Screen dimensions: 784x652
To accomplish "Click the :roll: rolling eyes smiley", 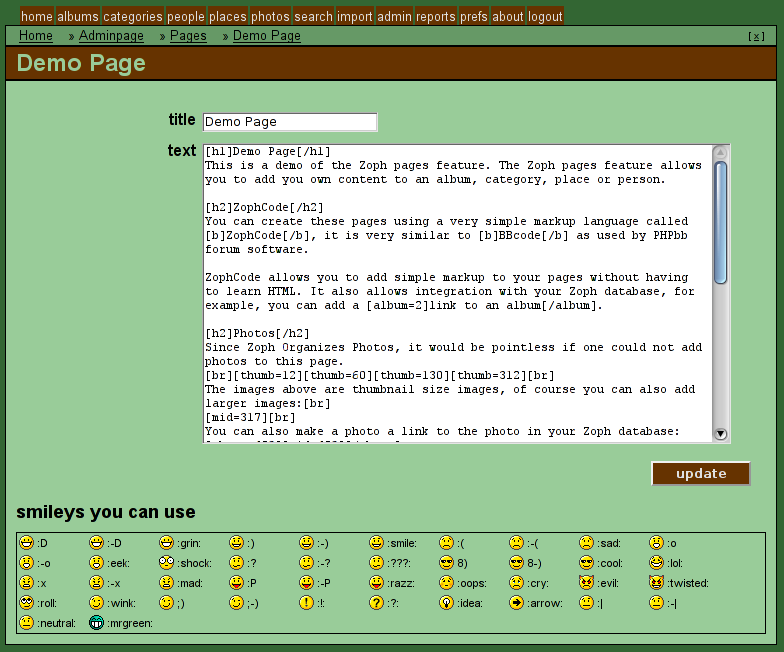I will (x=27, y=603).
